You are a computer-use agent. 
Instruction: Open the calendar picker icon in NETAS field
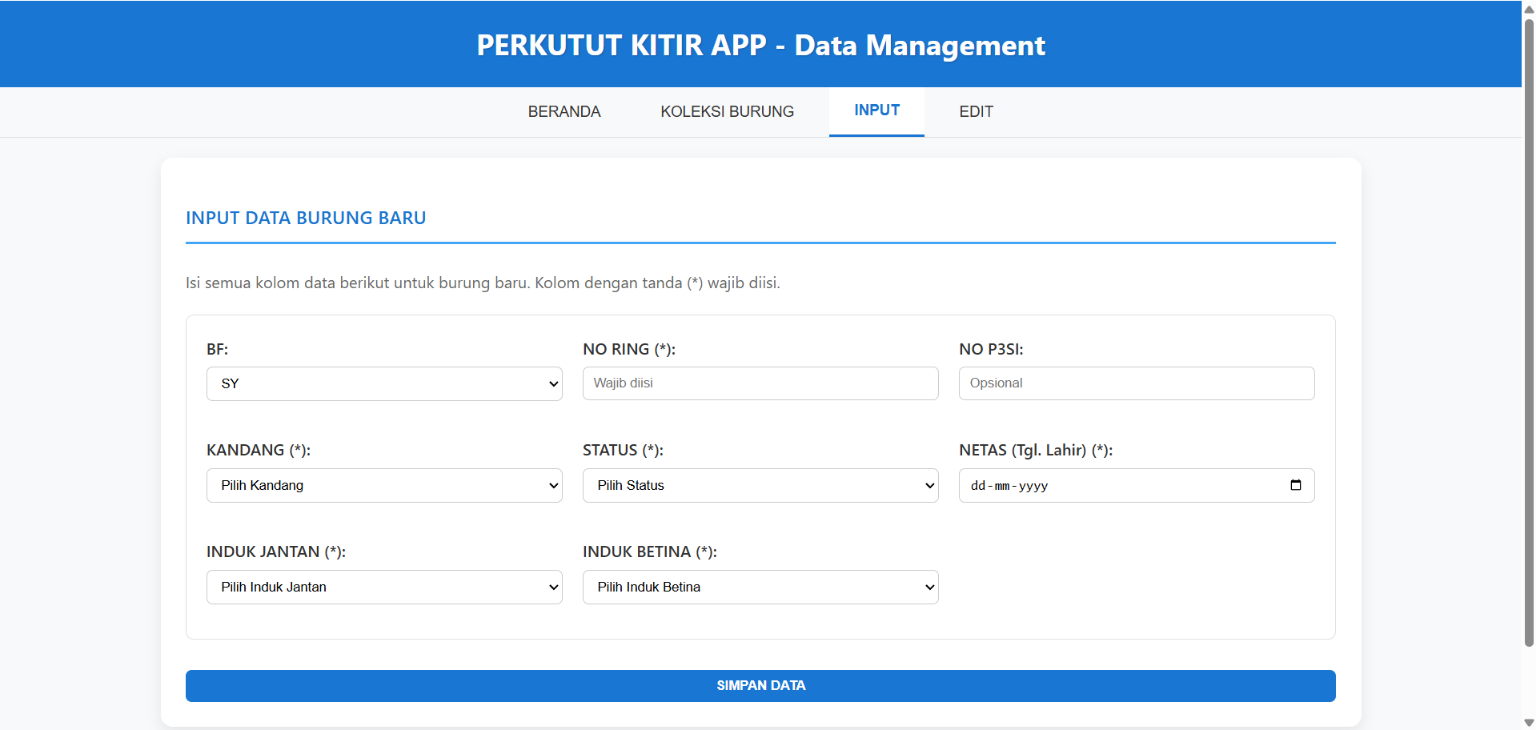coord(1296,486)
